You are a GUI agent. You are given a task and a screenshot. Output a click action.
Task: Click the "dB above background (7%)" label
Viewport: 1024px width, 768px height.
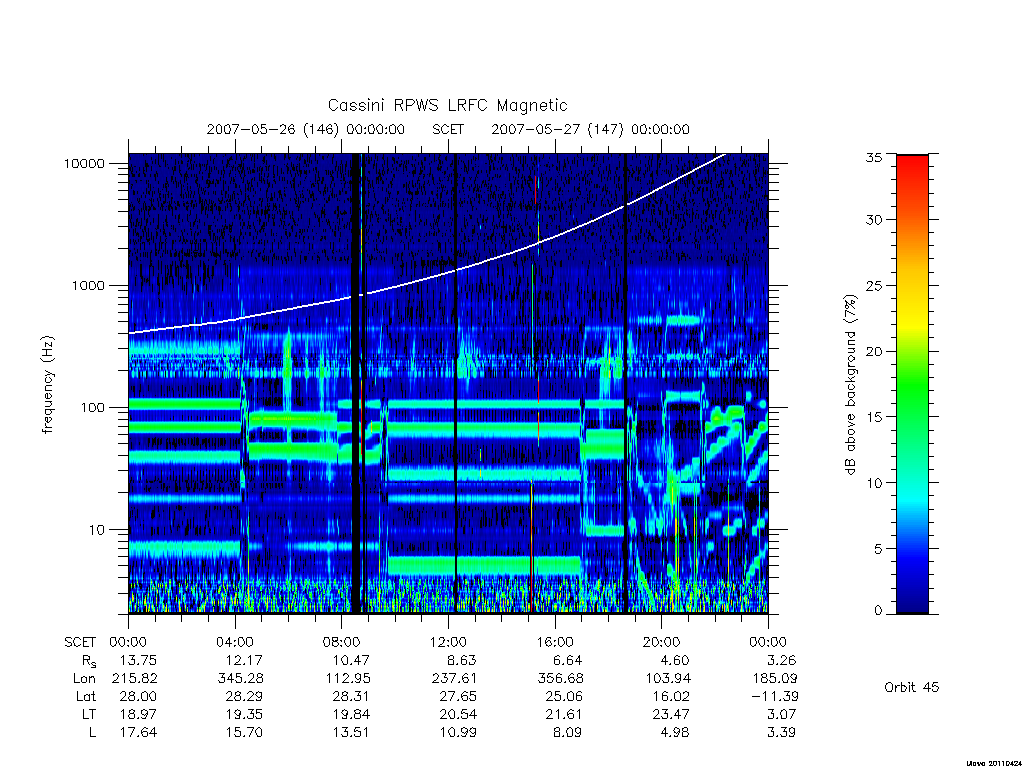coord(850,384)
